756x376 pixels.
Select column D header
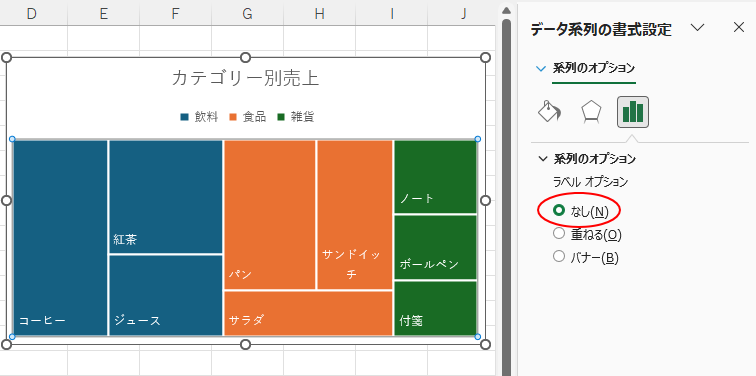32,14
